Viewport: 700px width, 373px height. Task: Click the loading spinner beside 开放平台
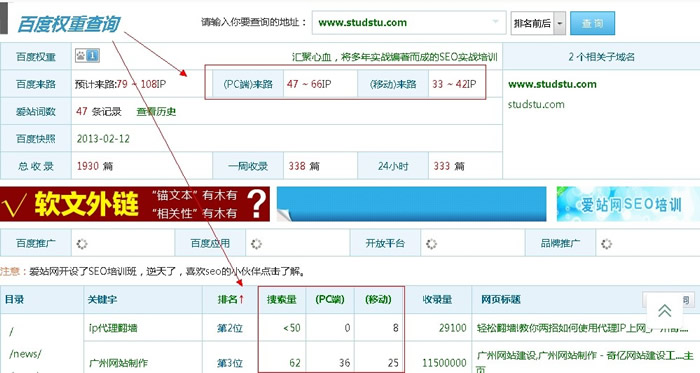(x=431, y=244)
